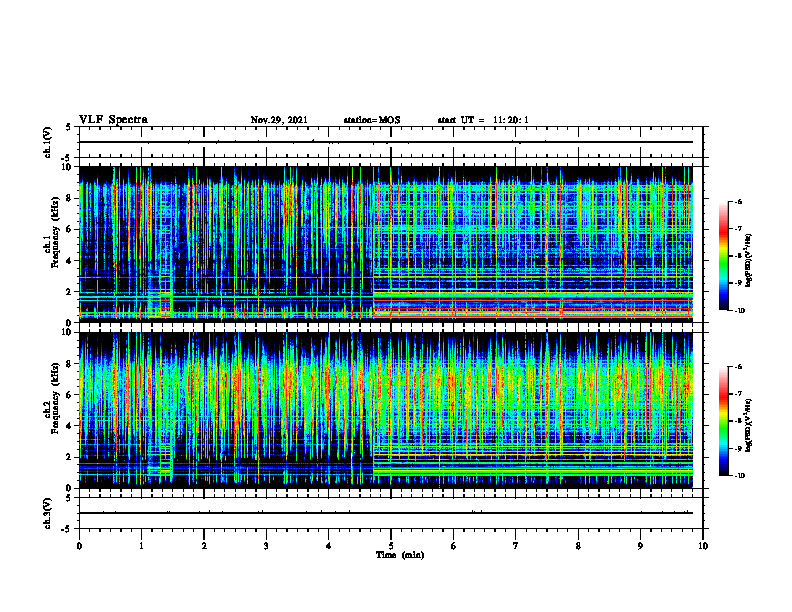Click time axis tick label "10"
Screen dimensions: 792x612
[703, 546]
